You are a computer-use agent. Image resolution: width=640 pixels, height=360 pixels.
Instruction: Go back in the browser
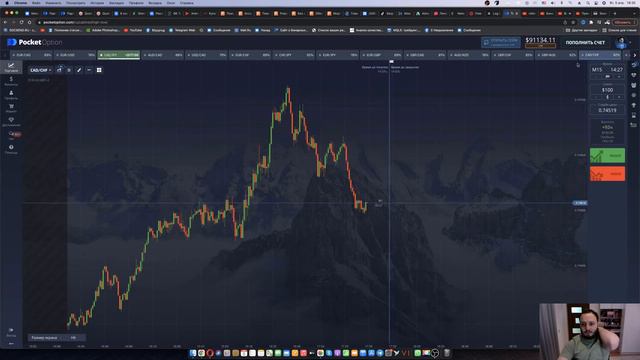click(x=5, y=22)
